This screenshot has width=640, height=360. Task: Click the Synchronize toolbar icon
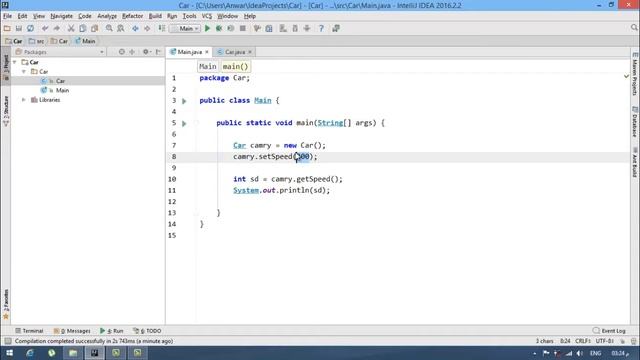pyautogui.click(x=31, y=28)
